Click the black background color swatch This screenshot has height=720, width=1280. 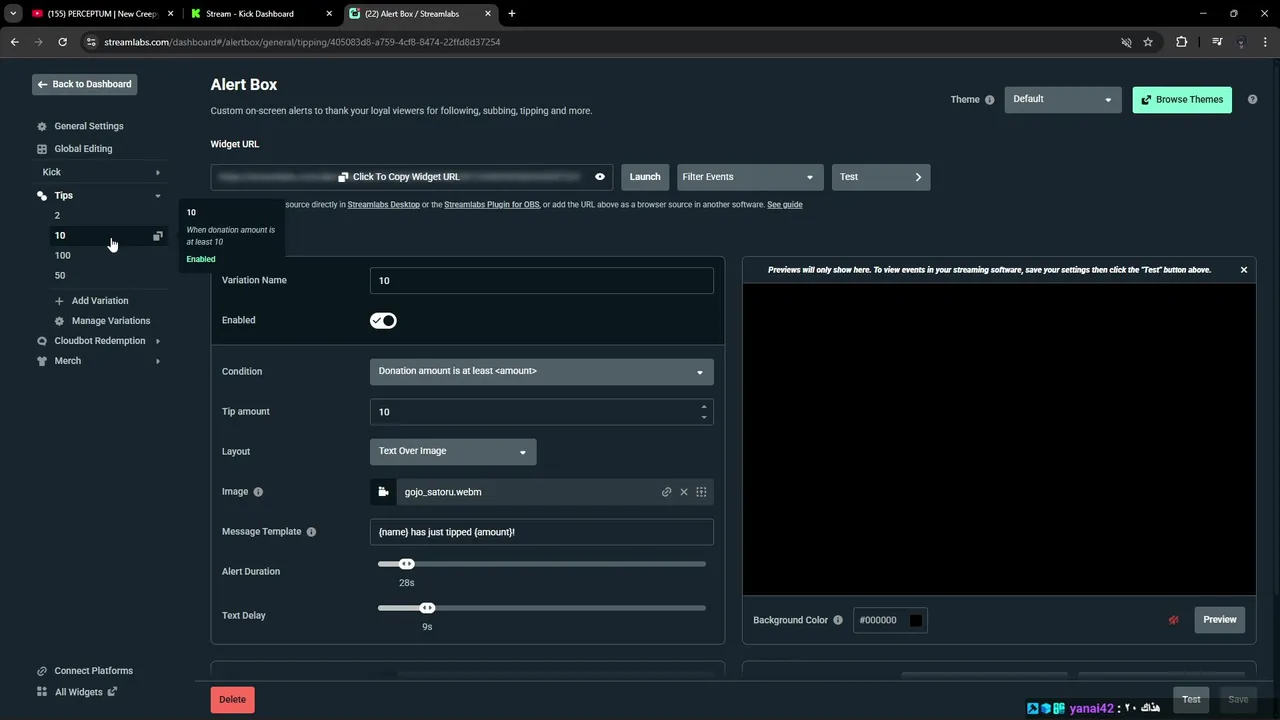[x=915, y=621]
